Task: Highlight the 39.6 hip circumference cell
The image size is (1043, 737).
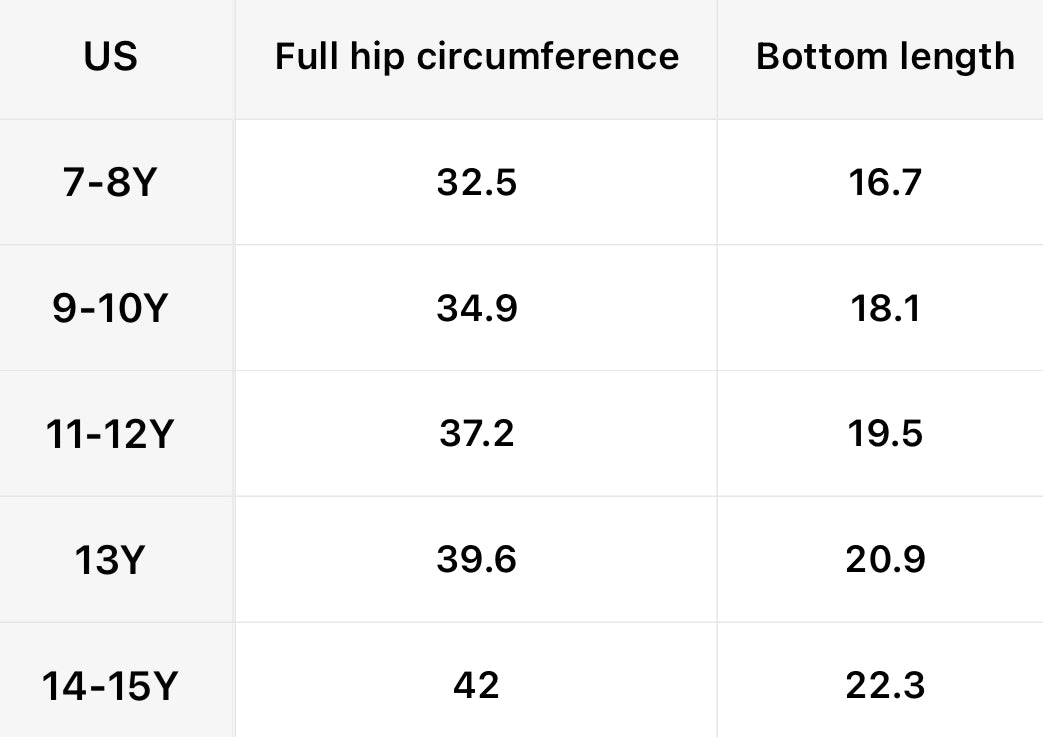Action: coord(477,560)
